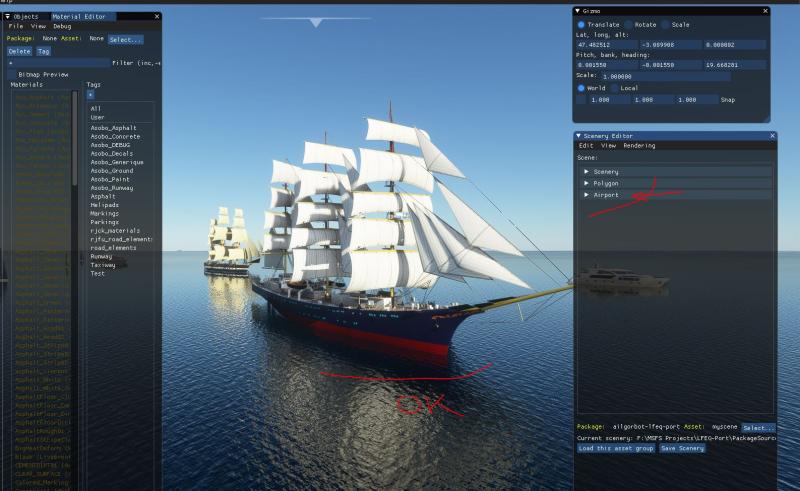Open the Rendering menu
Image resolution: width=800 pixels, height=491 pixels.
(x=639, y=145)
